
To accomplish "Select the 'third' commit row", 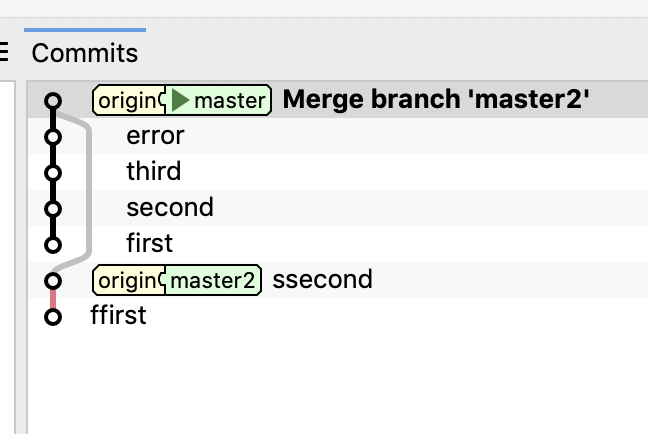I will coord(154,172).
